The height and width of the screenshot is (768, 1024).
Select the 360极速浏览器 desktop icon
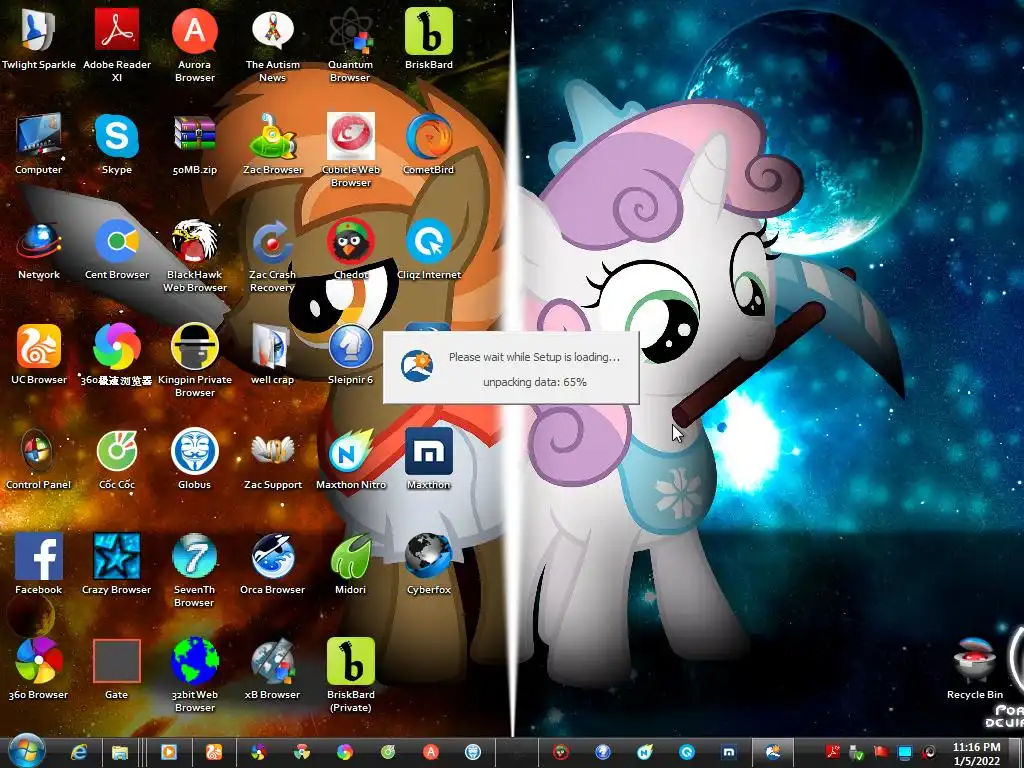coord(117,346)
